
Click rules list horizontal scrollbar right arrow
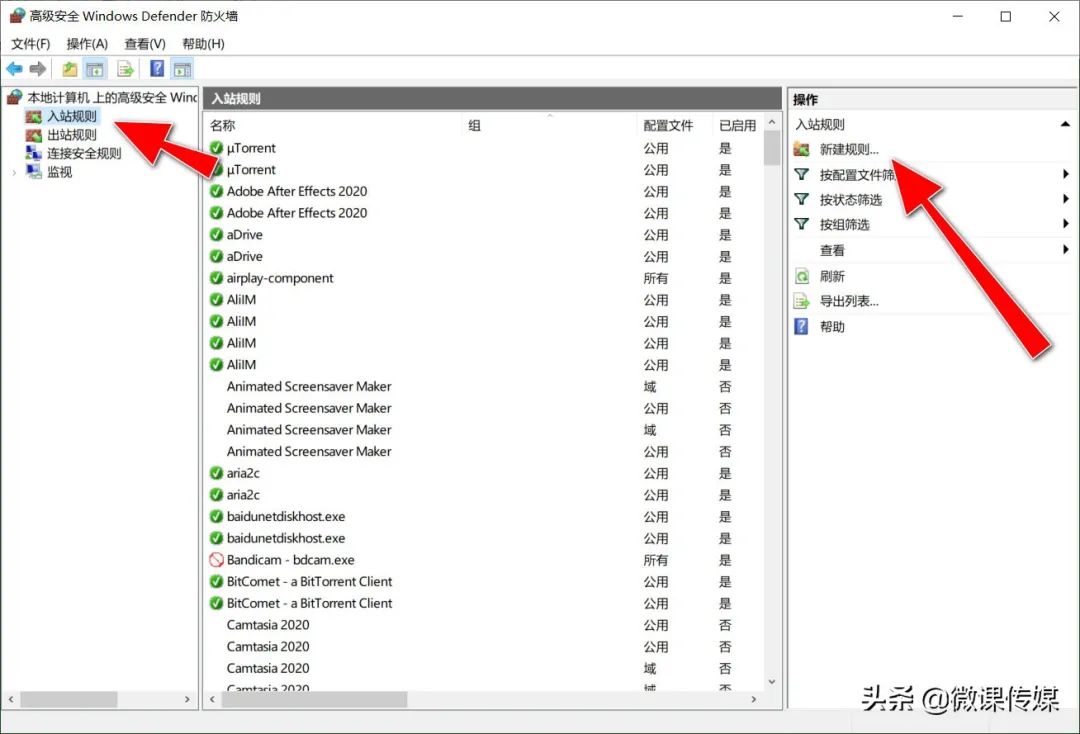point(754,699)
